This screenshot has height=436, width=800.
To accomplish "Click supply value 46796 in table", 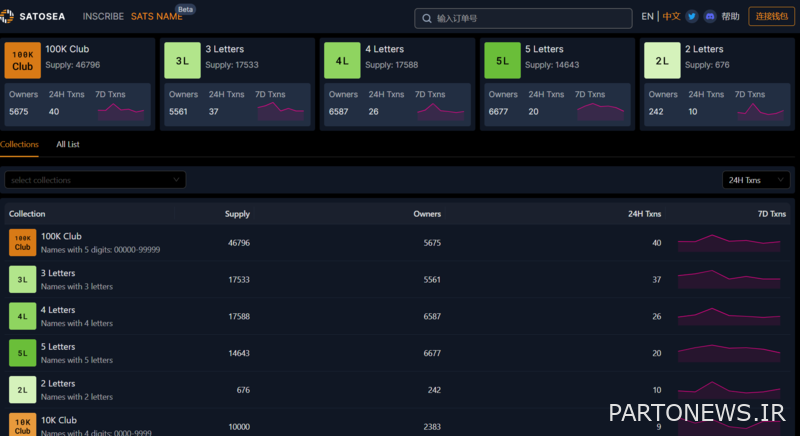I will click(239, 243).
